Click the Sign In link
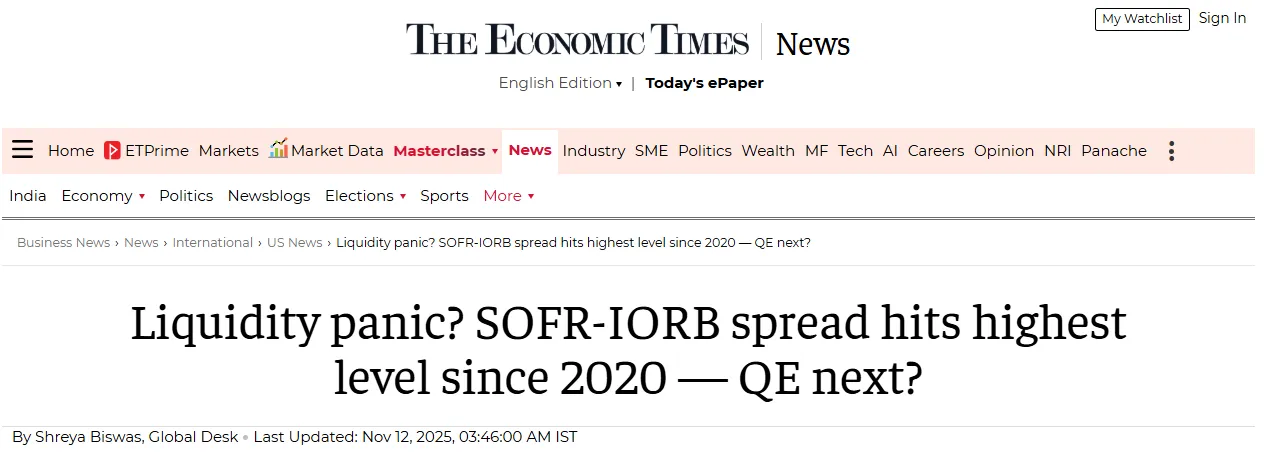This screenshot has width=1269, height=474. click(1222, 18)
